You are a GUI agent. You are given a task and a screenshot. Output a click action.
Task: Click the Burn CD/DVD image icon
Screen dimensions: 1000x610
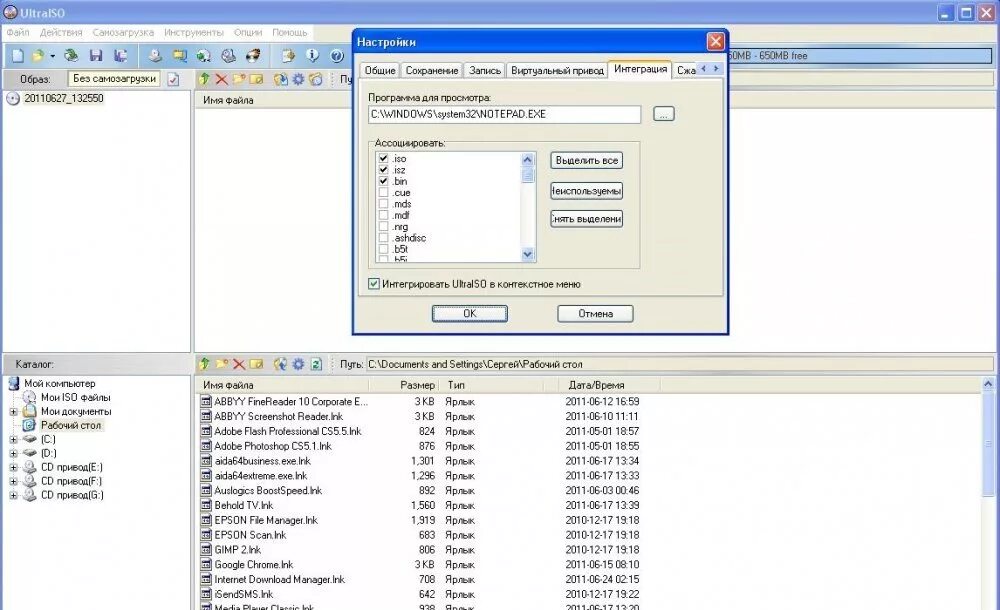253,56
